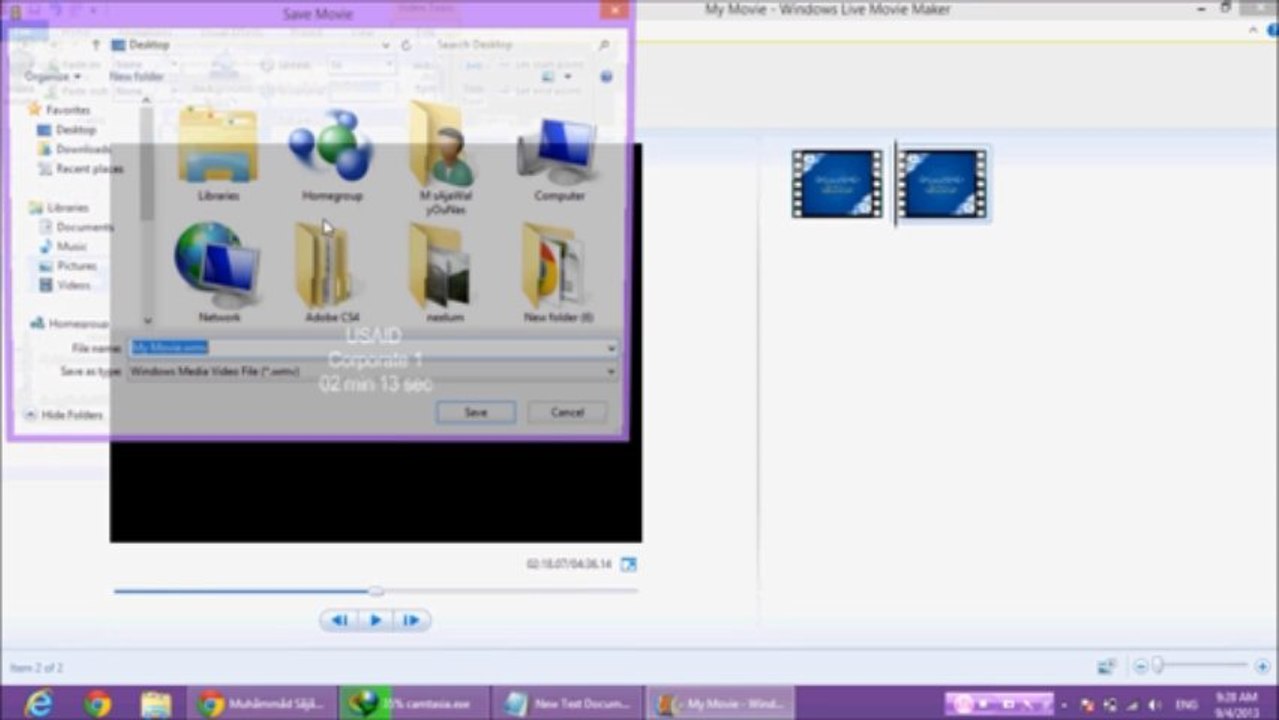Open the change view dropdown

[x=567, y=76]
